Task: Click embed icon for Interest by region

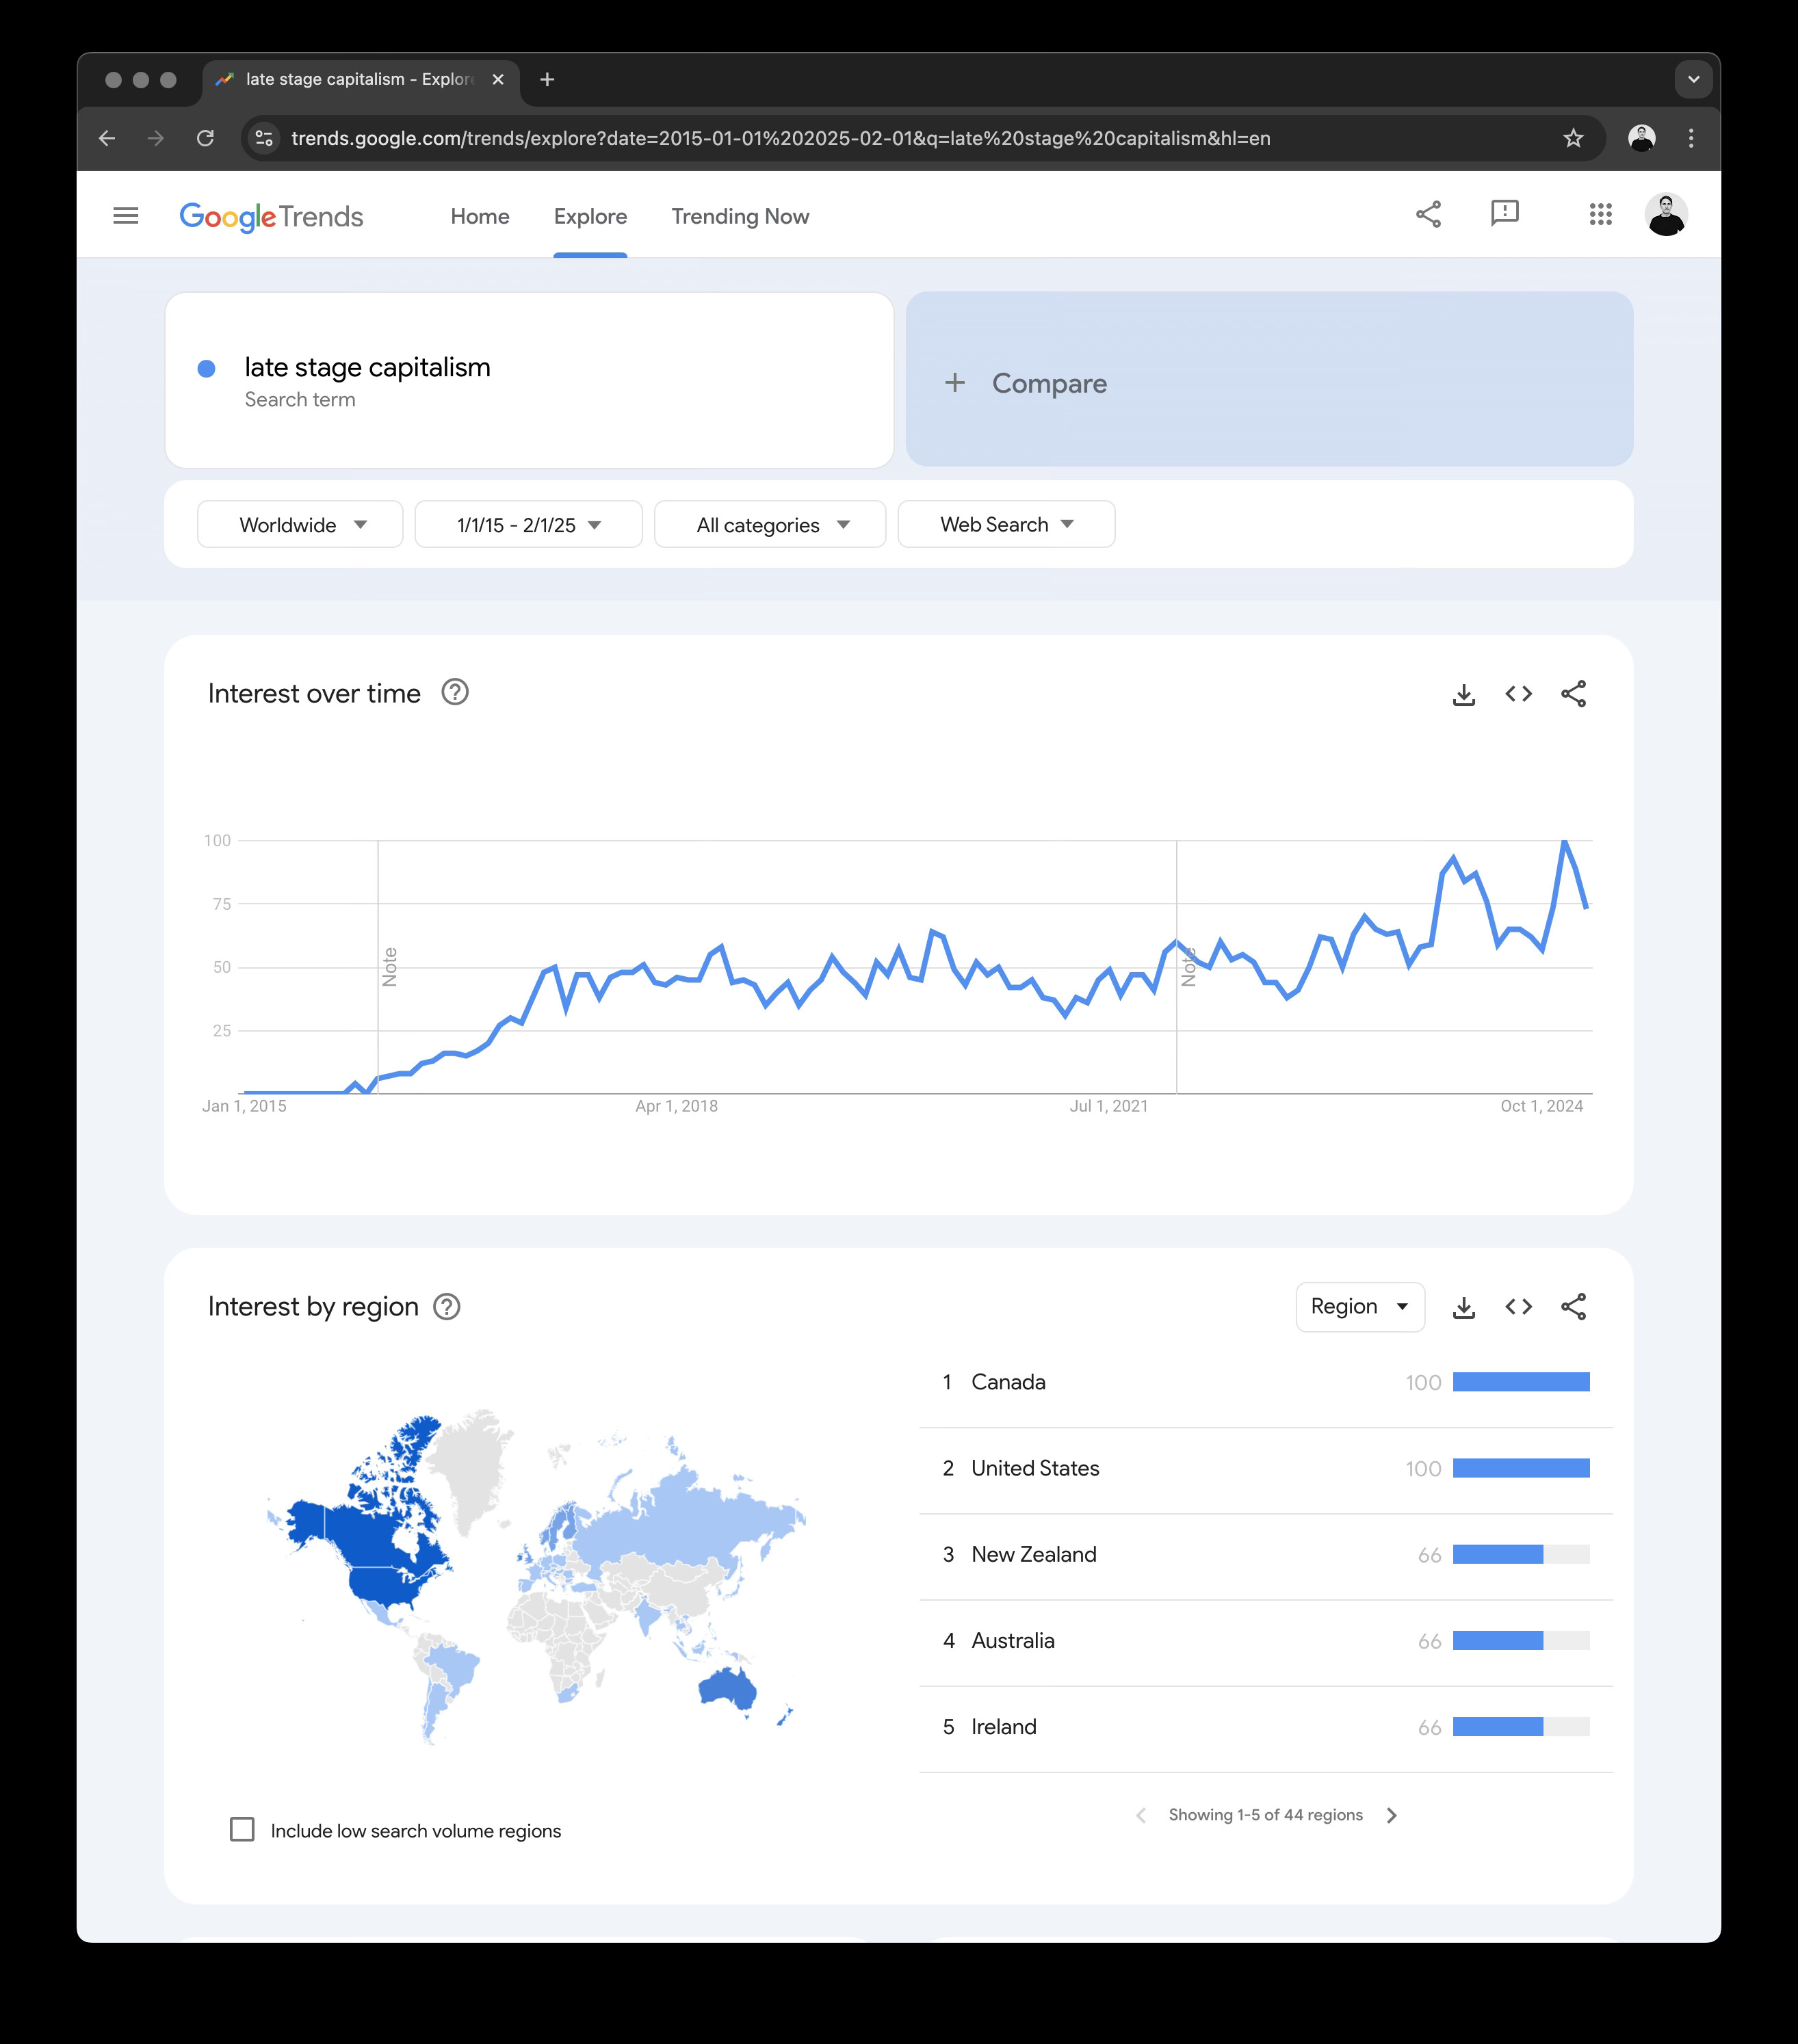Action: pyautogui.click(x=1518, y=1307)
